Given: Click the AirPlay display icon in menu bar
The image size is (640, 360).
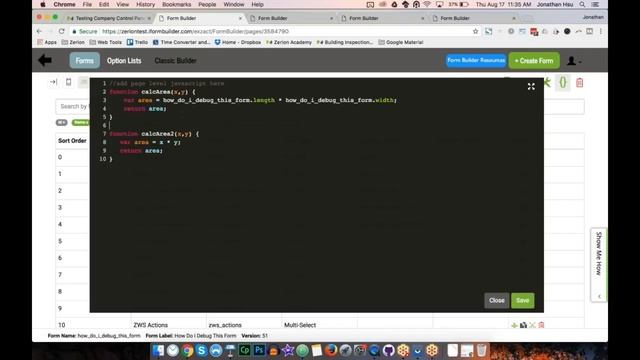Looking at the screenshot, I should [x=439, y=4].
